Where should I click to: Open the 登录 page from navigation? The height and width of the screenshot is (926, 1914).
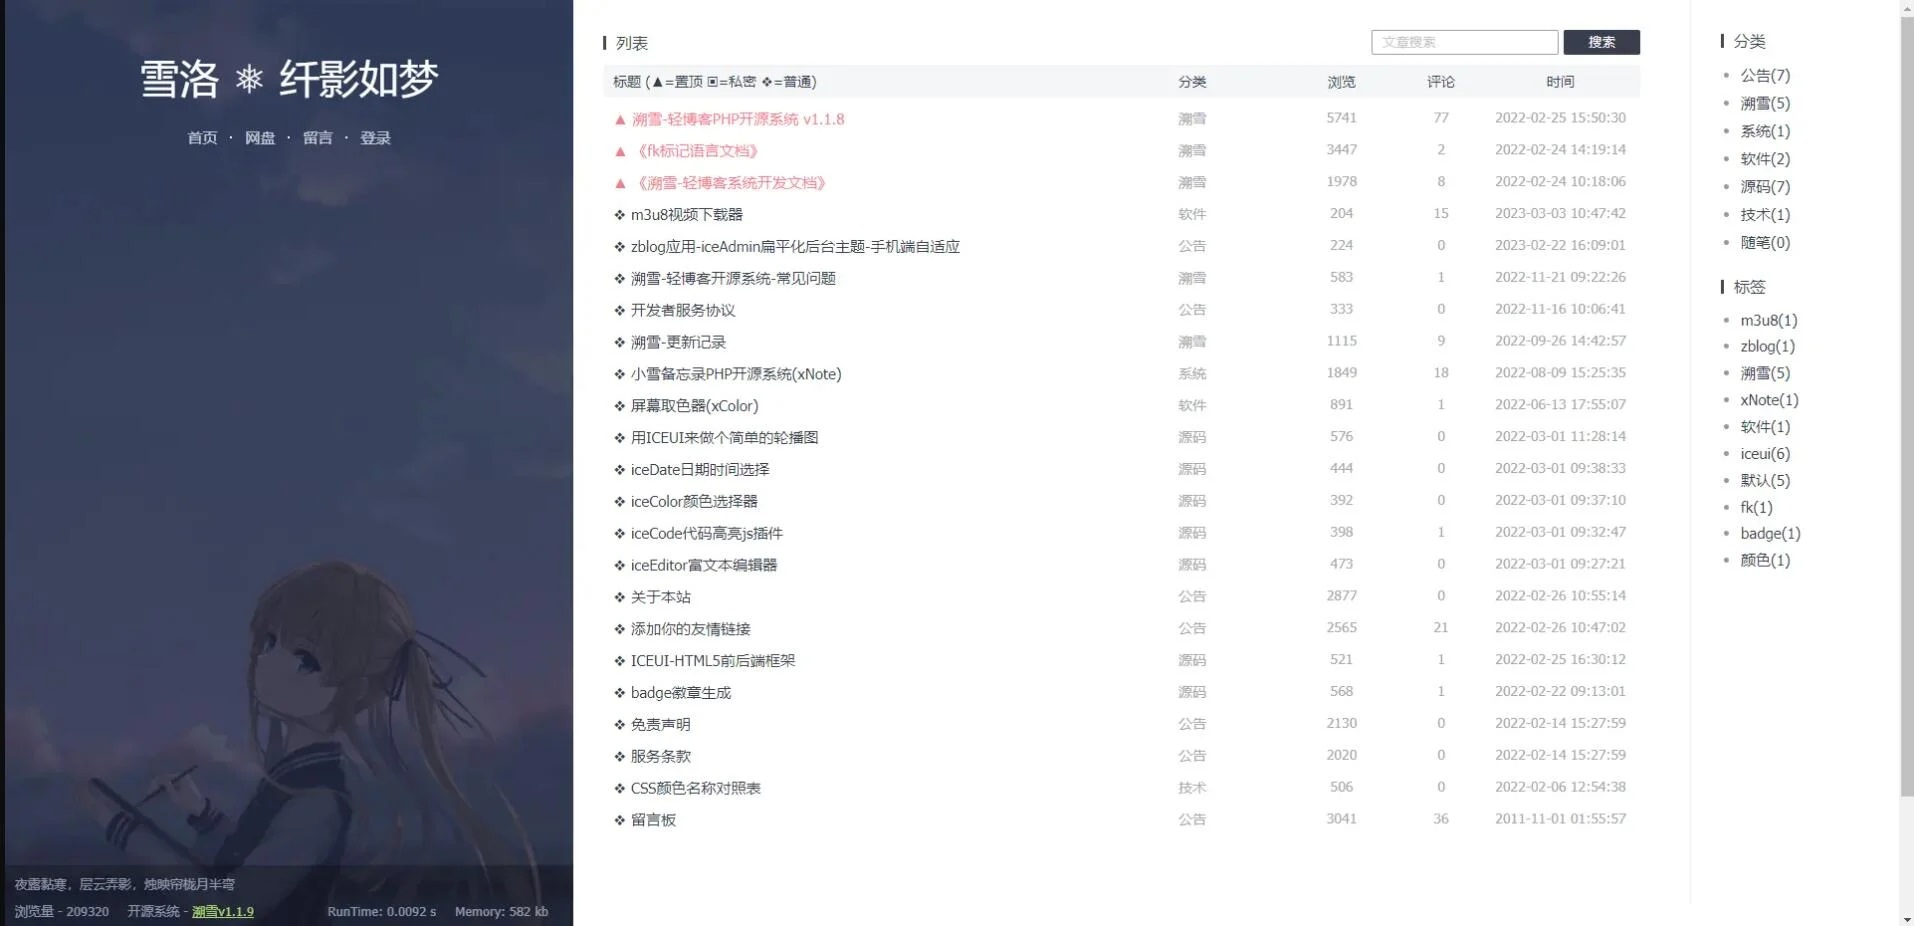(375, 137)
